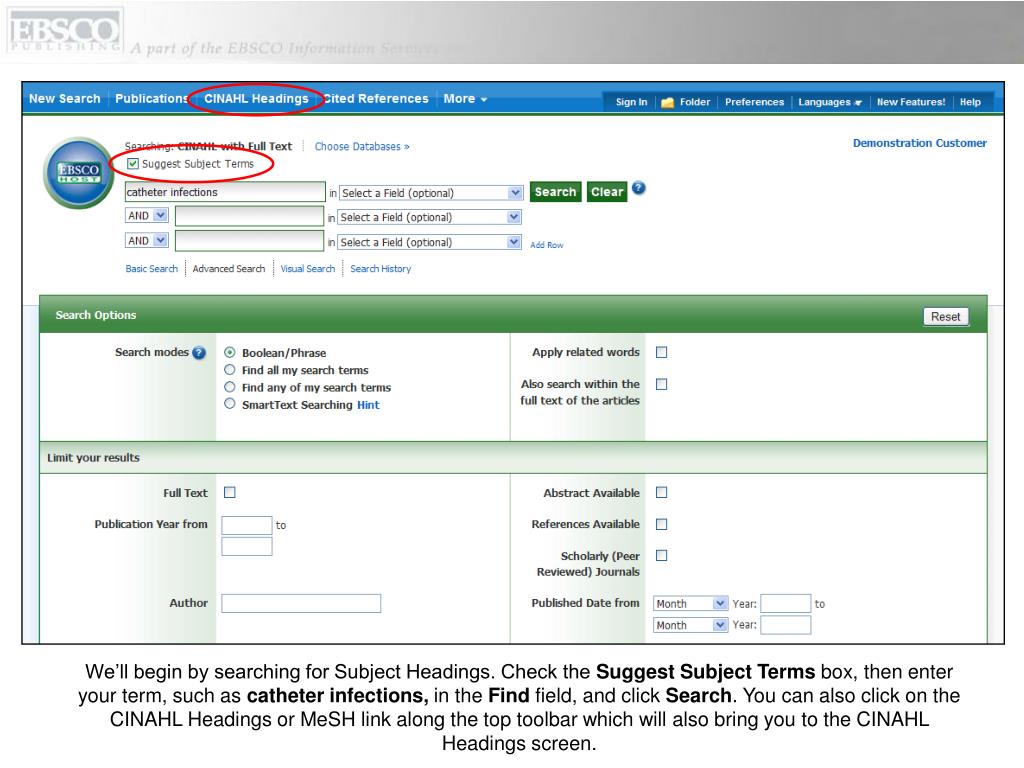Open New Features! link
Viewport: 1024px width, 768px height.
pyautogui.click(x=911, y=102)
